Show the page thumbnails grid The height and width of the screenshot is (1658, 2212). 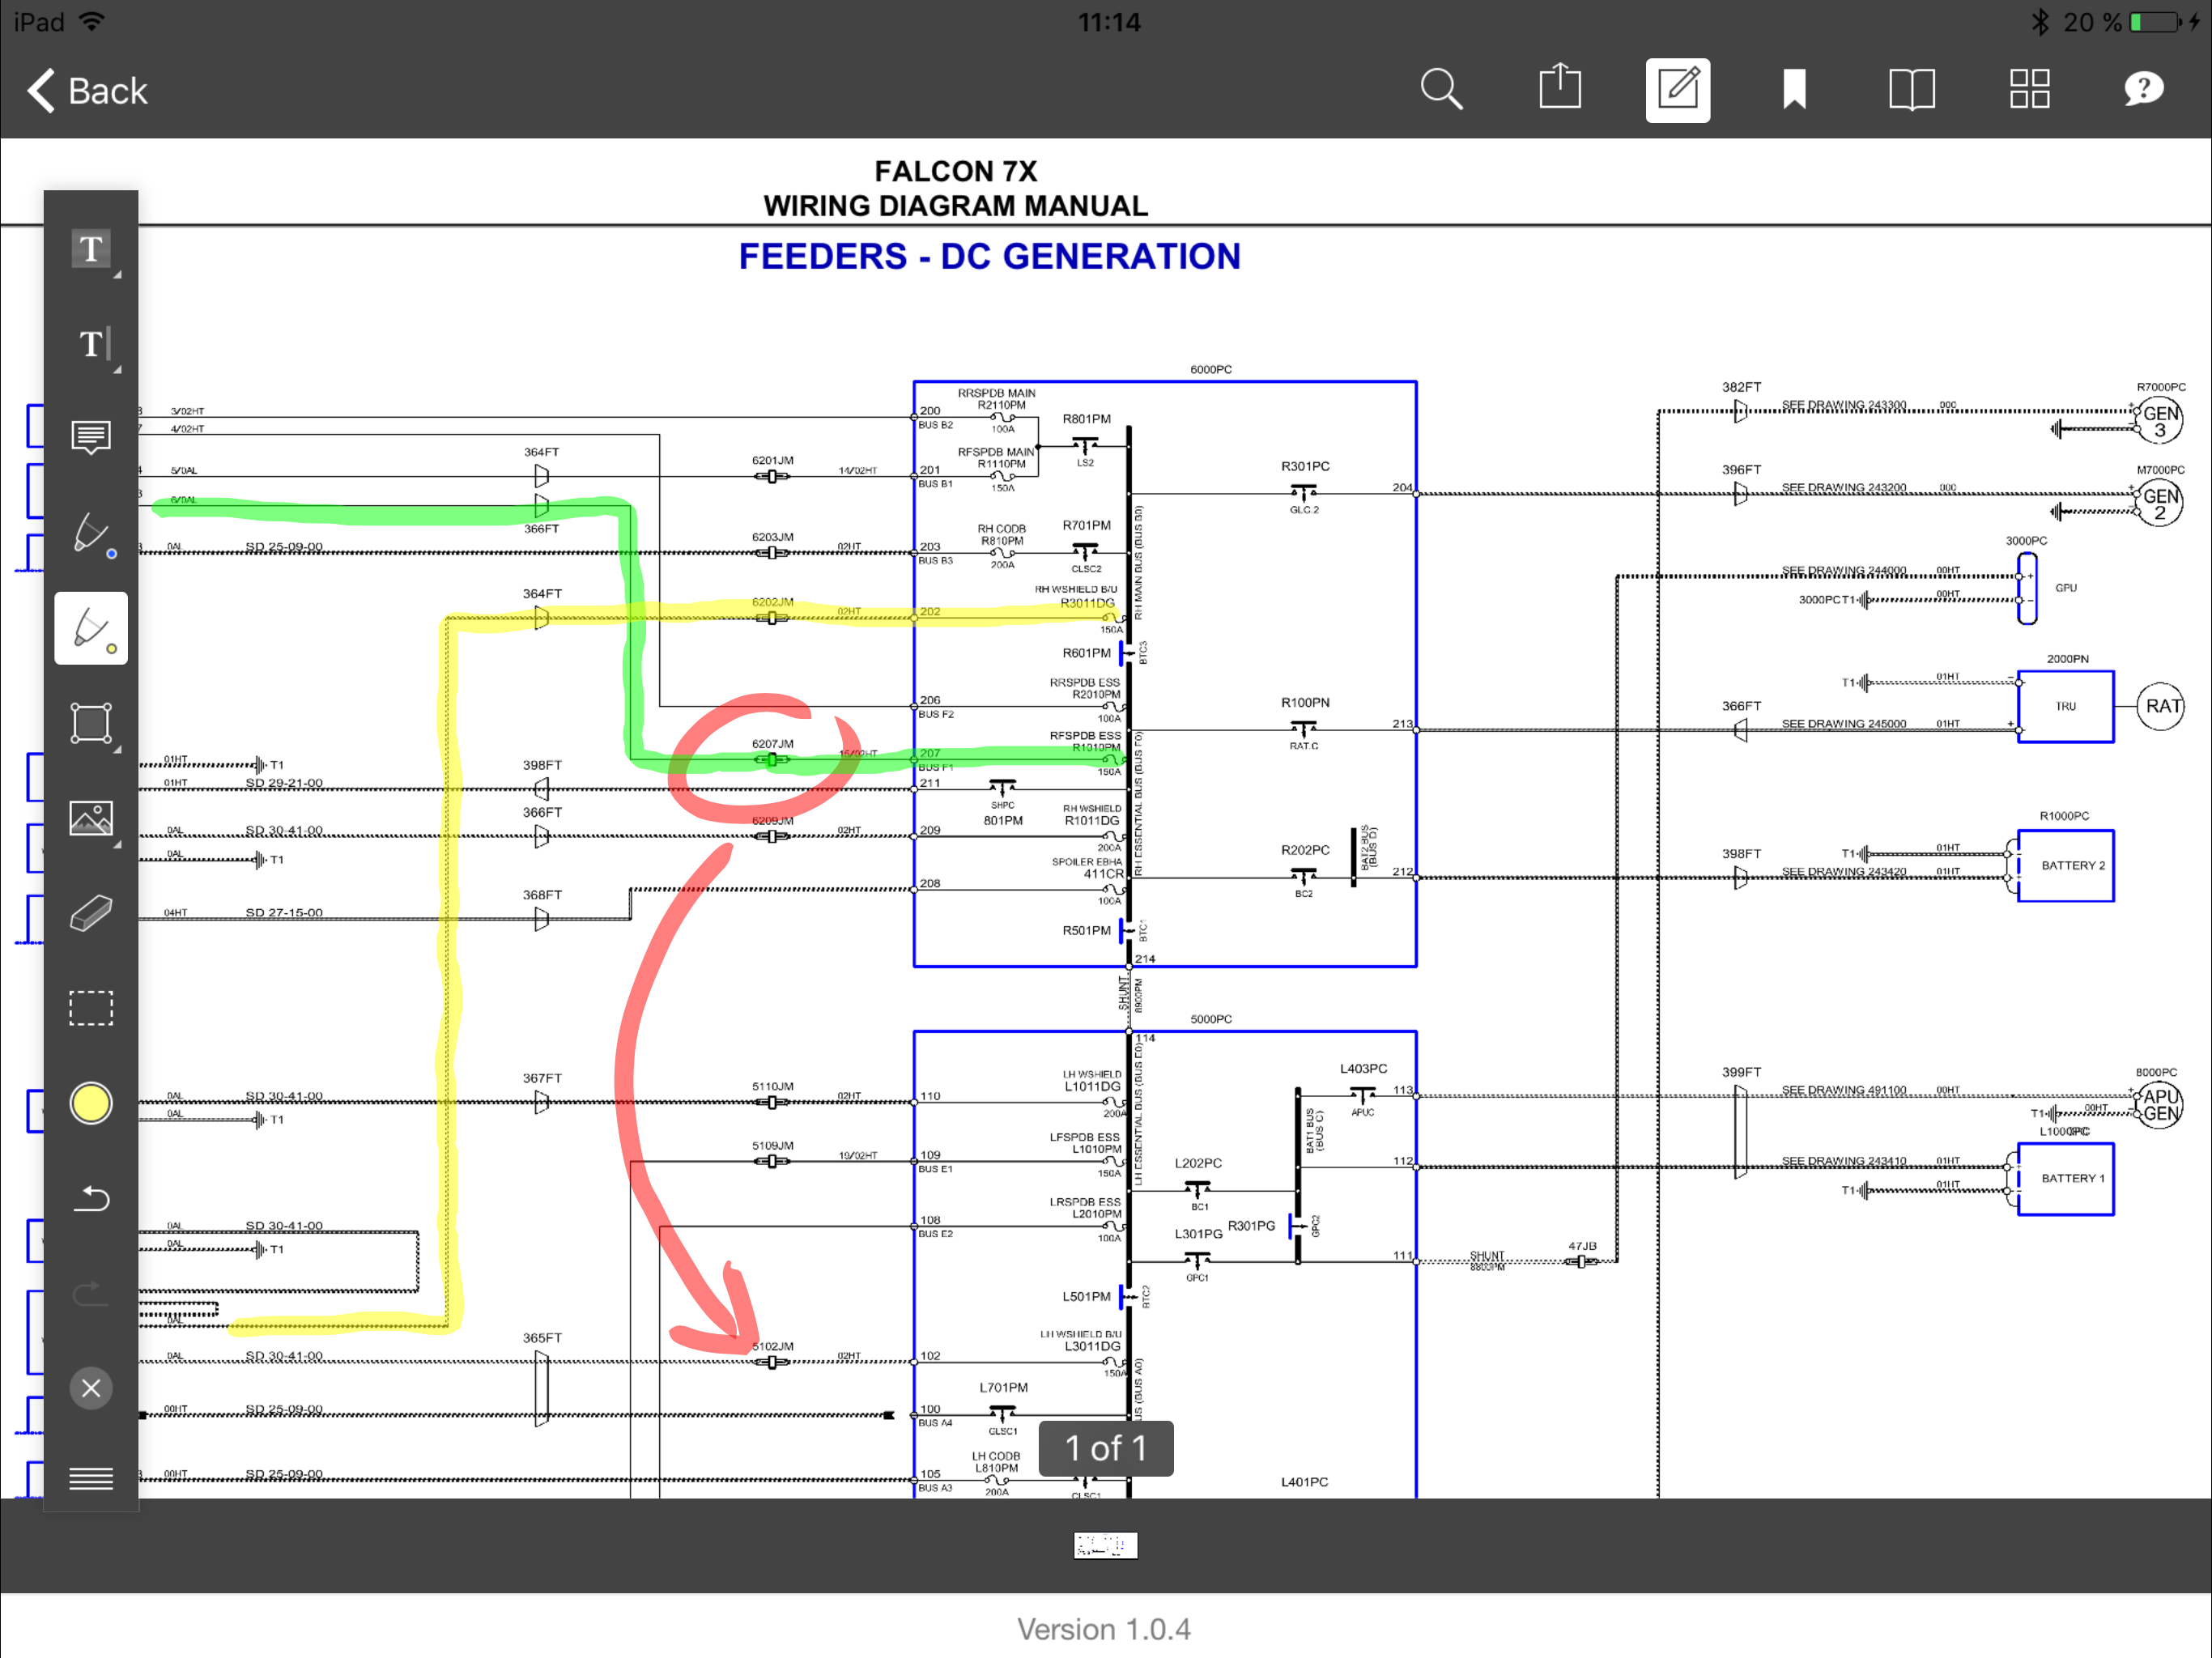(2029, 90)
